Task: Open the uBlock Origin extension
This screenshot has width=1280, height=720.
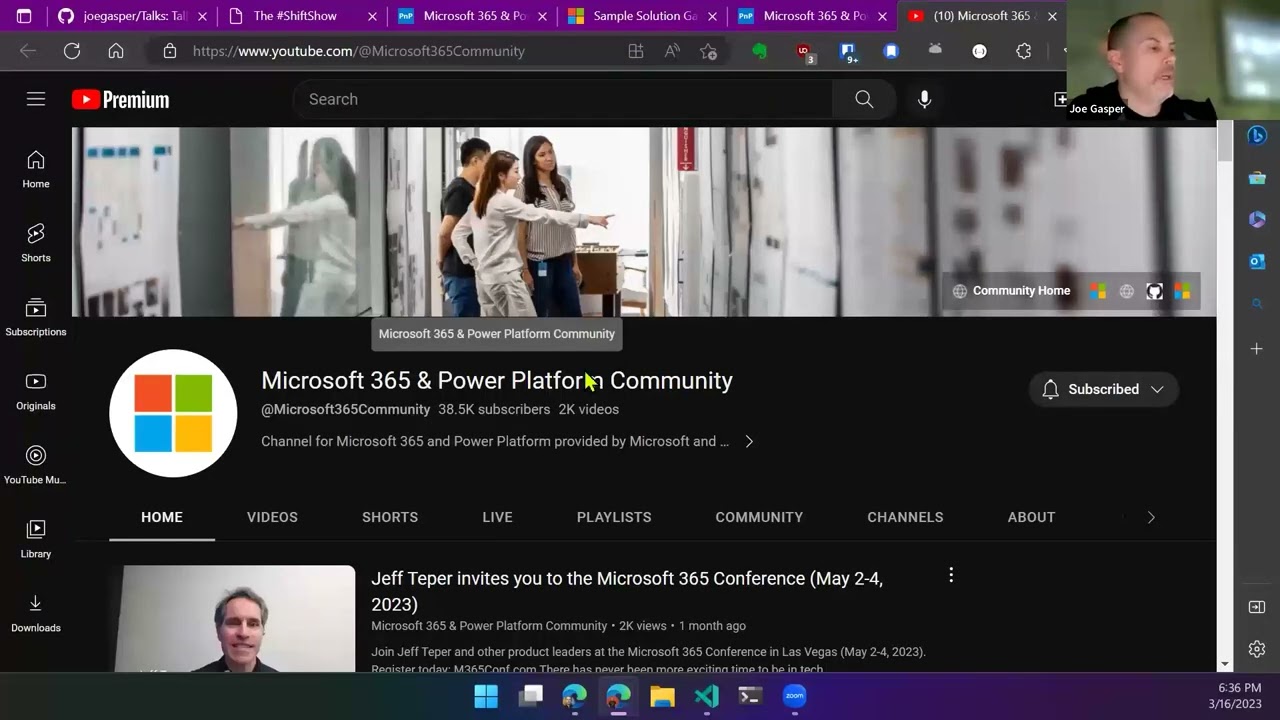Action: coord(804,51)
